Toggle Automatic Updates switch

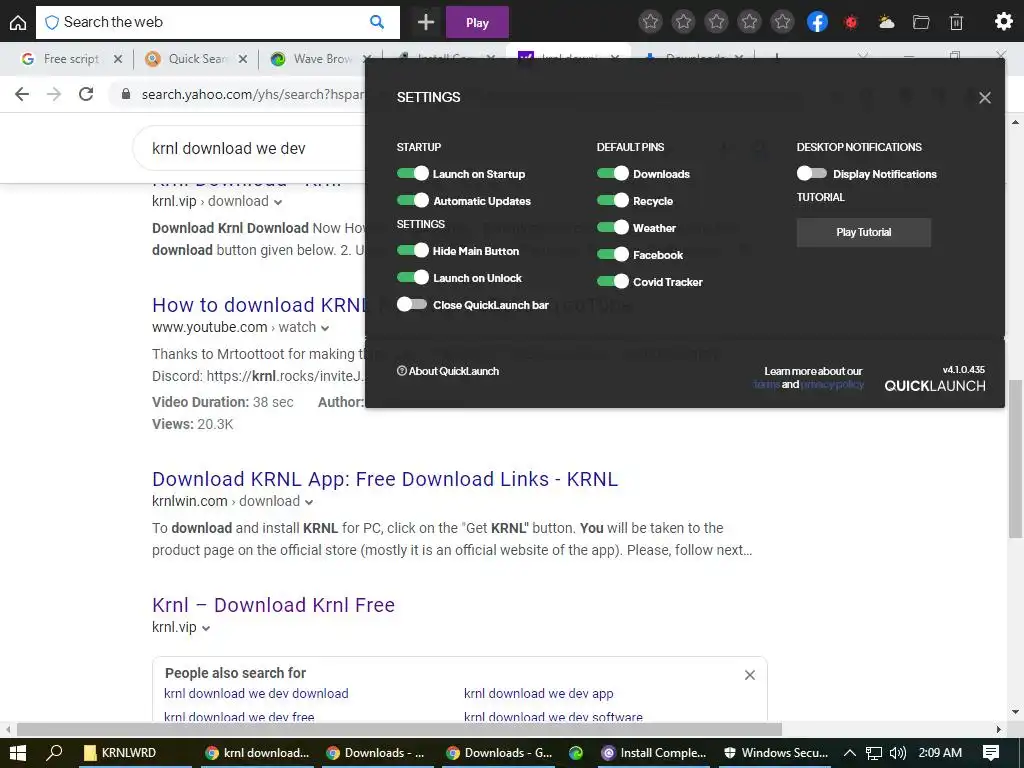coord(413,200)
